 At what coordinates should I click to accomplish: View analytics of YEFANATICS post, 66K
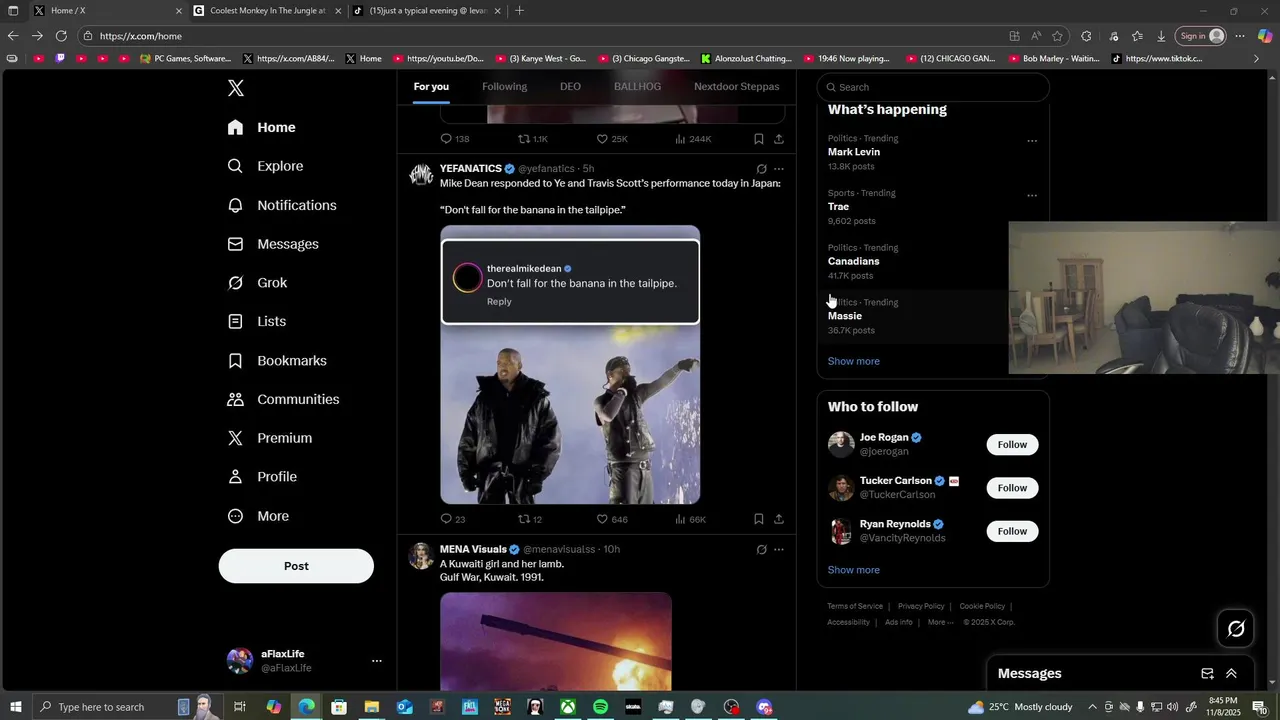click(690, 519)
